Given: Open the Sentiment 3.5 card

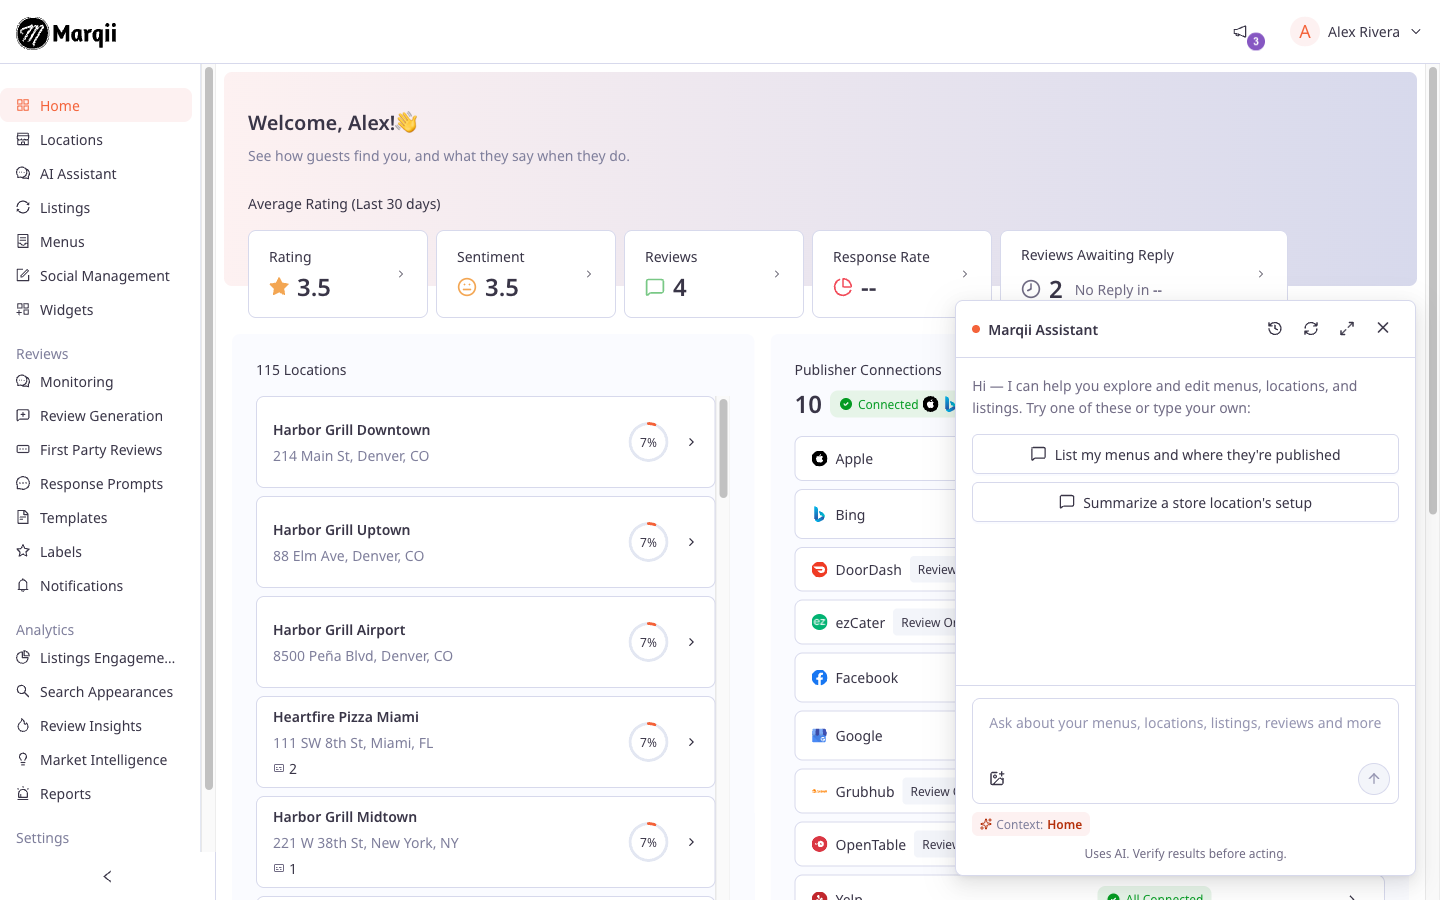Looking at the screenshot, I should click(x=526, y=274).
